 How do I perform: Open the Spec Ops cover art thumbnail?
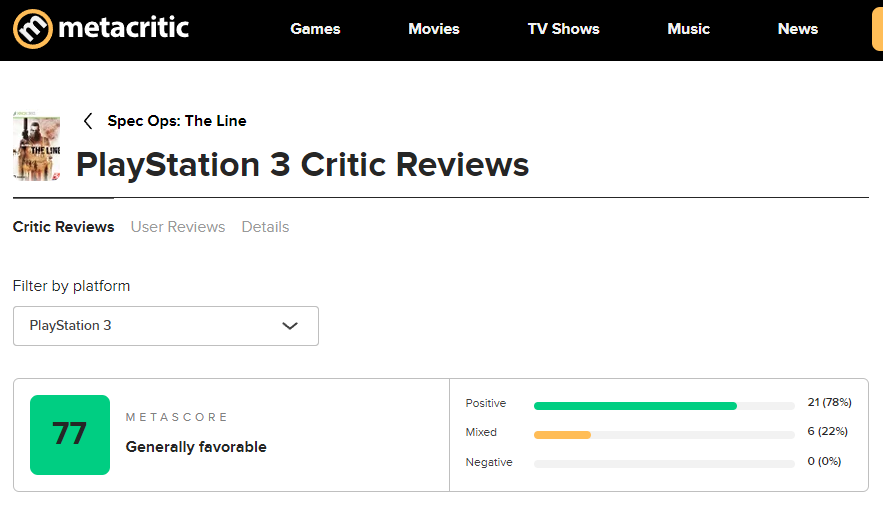tap(37, 146)
